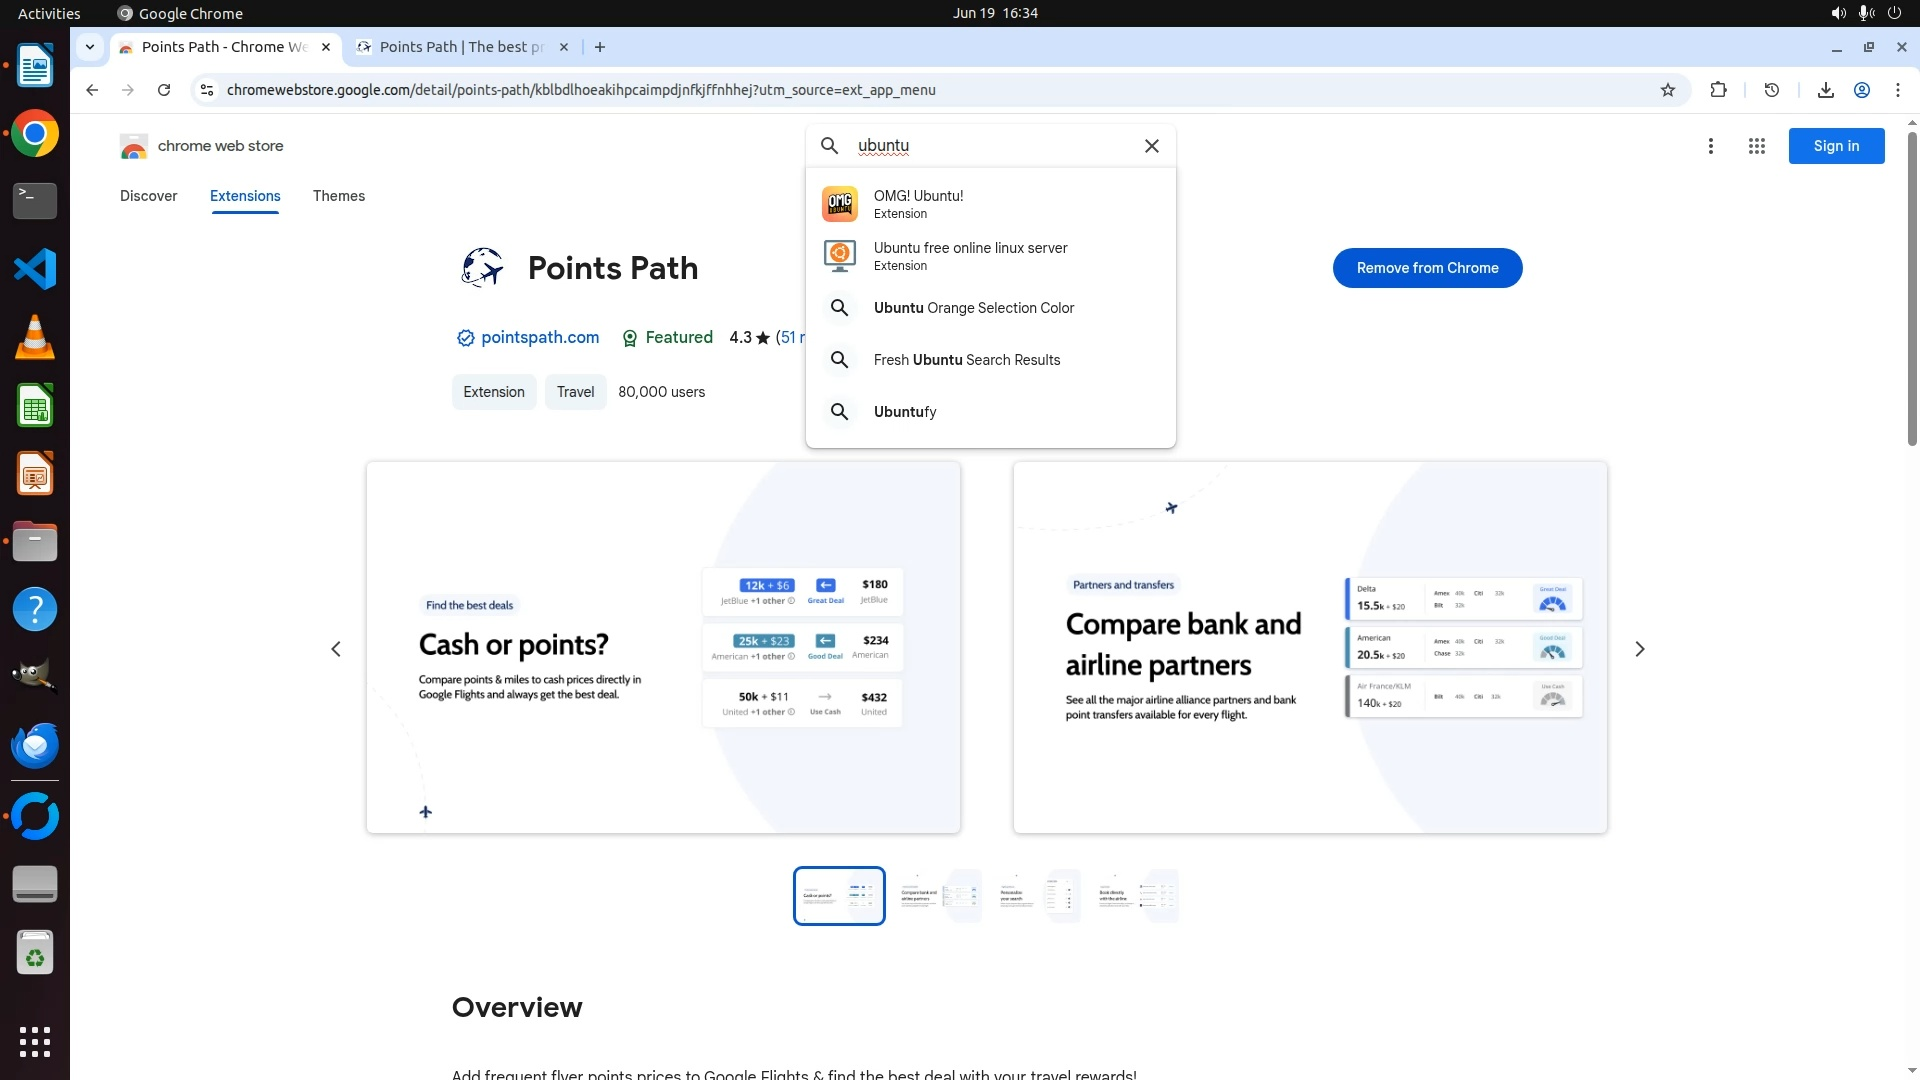
Task: Expand the tab search dropdown
Action: (90, 47)
